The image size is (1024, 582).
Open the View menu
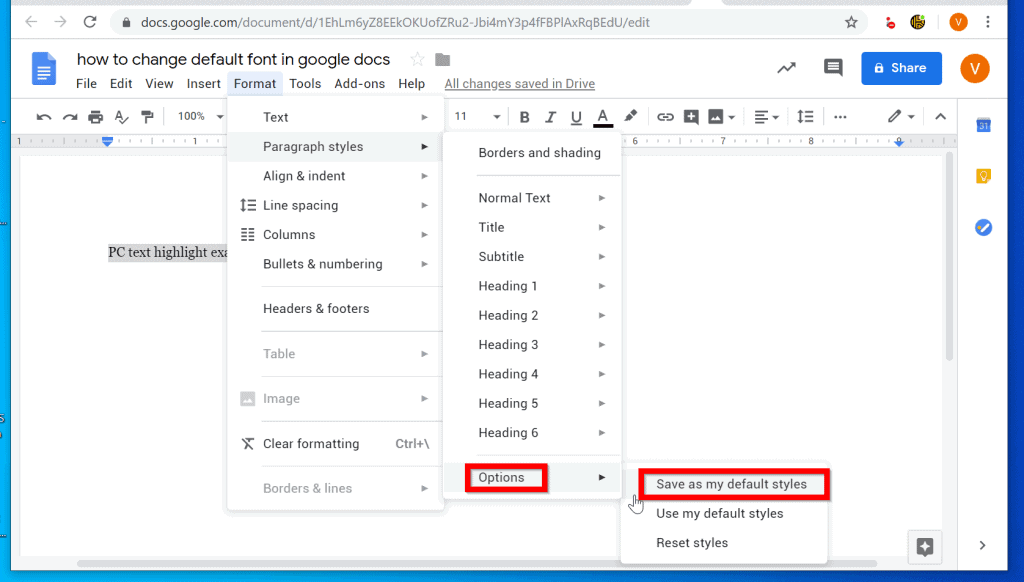pos(159,84)
